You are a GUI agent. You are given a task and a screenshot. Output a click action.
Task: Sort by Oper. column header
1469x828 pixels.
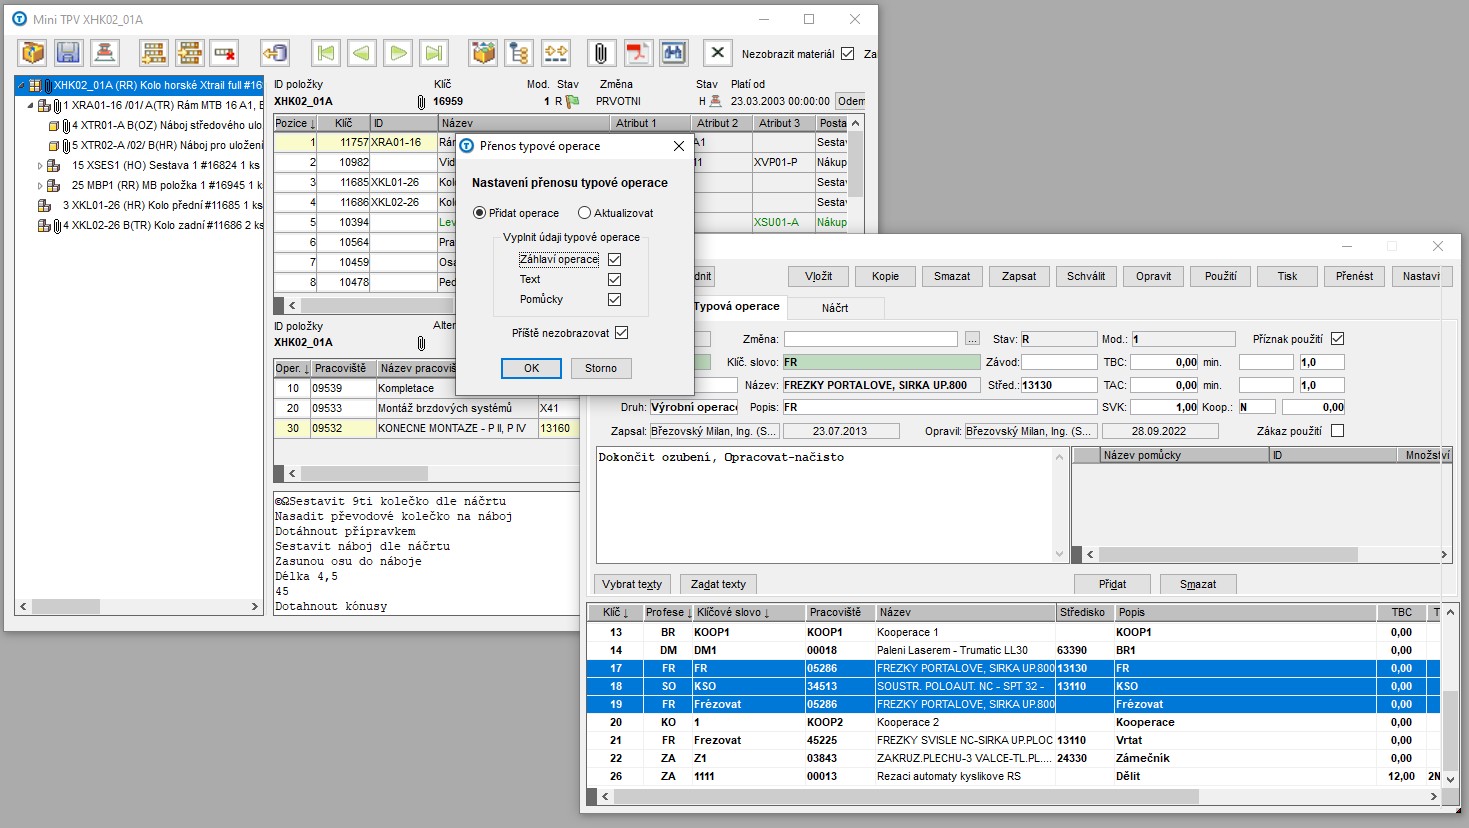tap(292, 368)
